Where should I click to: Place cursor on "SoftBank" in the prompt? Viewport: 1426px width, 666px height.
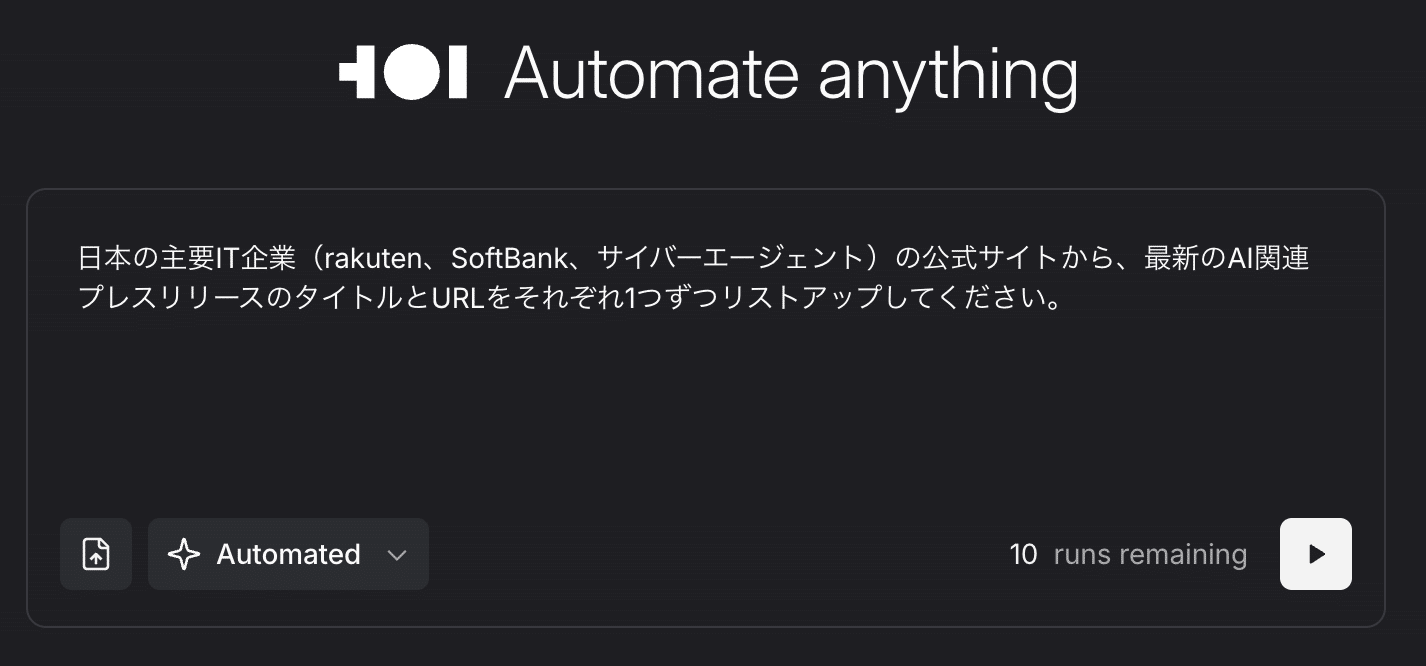pyautogui.click(x=495, y=259)
